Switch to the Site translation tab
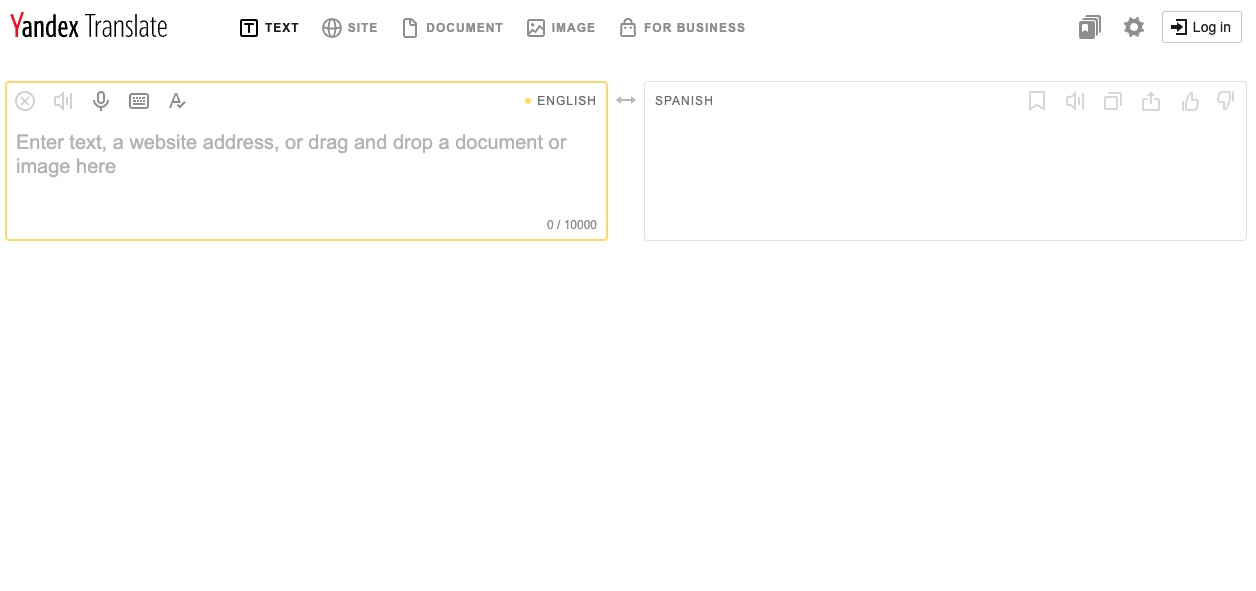 350,27
